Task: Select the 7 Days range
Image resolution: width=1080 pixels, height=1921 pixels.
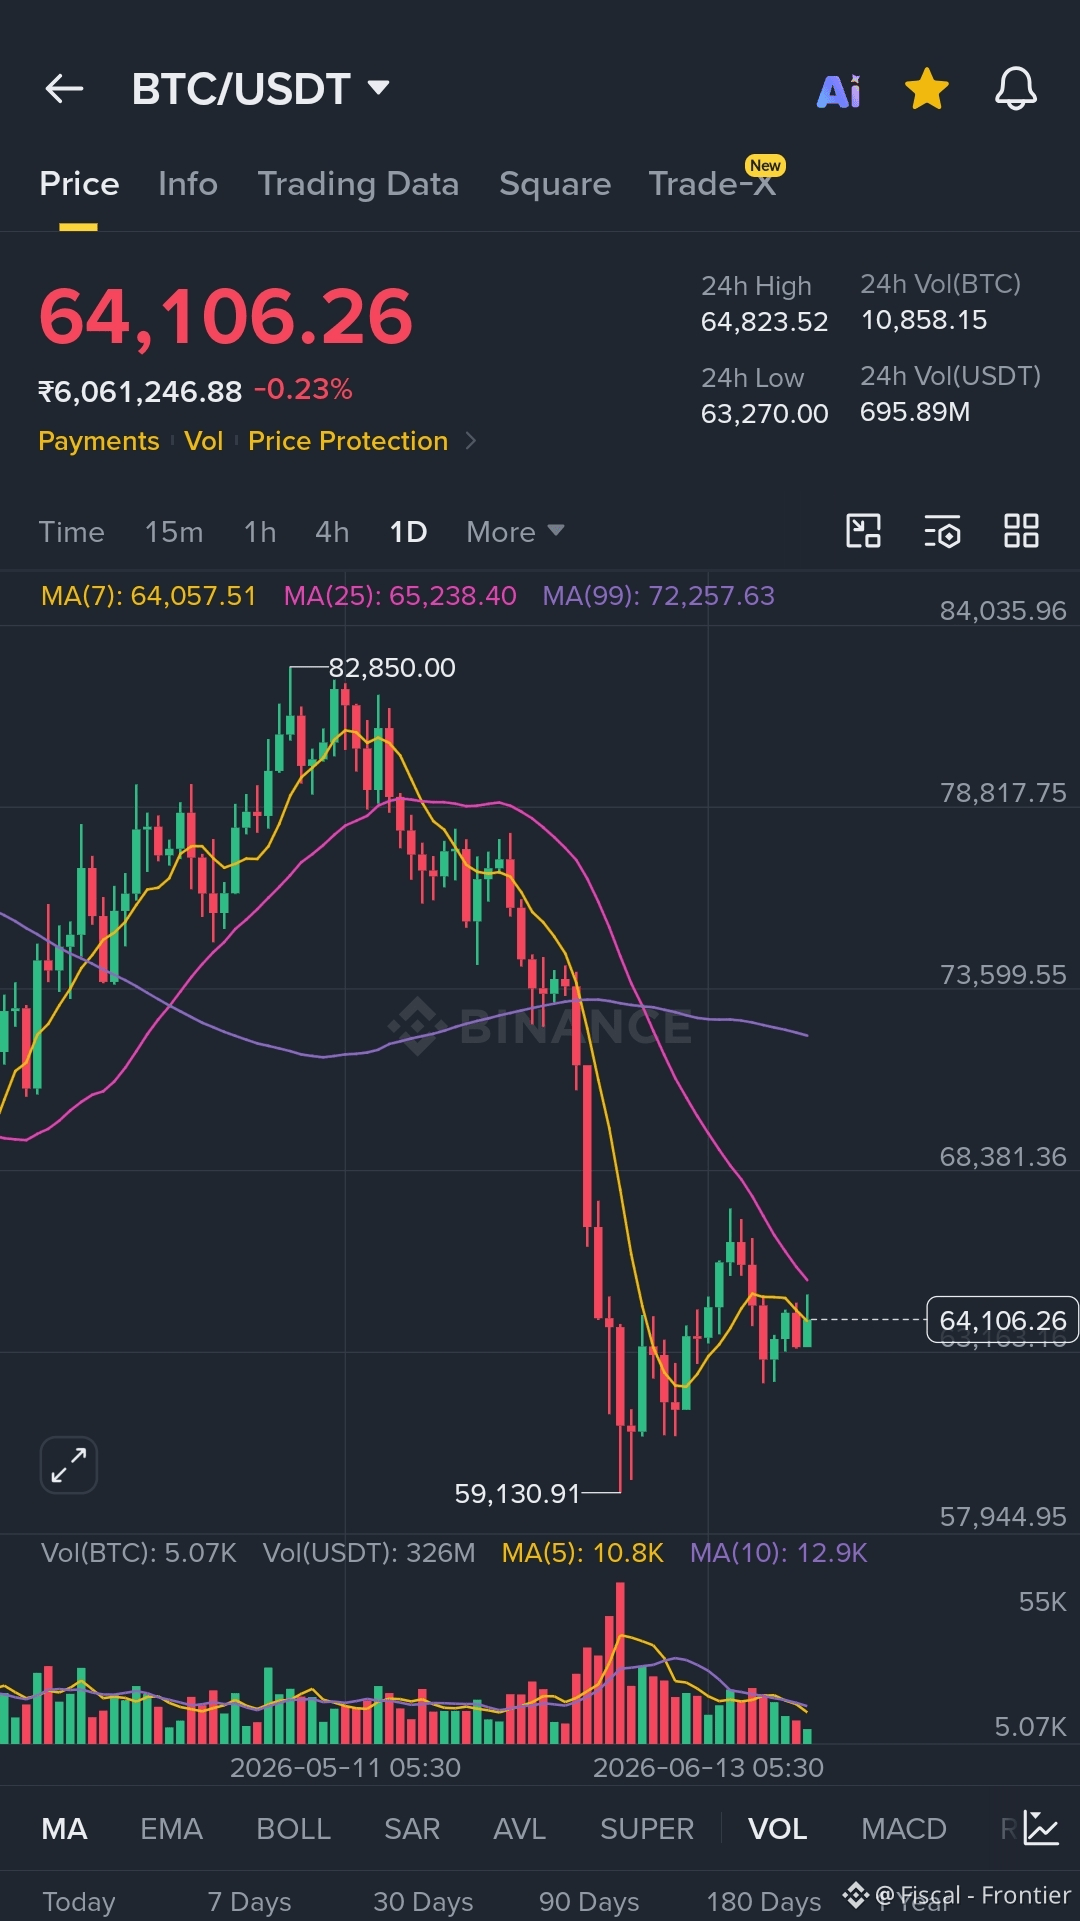Action: pos(249,1901)
